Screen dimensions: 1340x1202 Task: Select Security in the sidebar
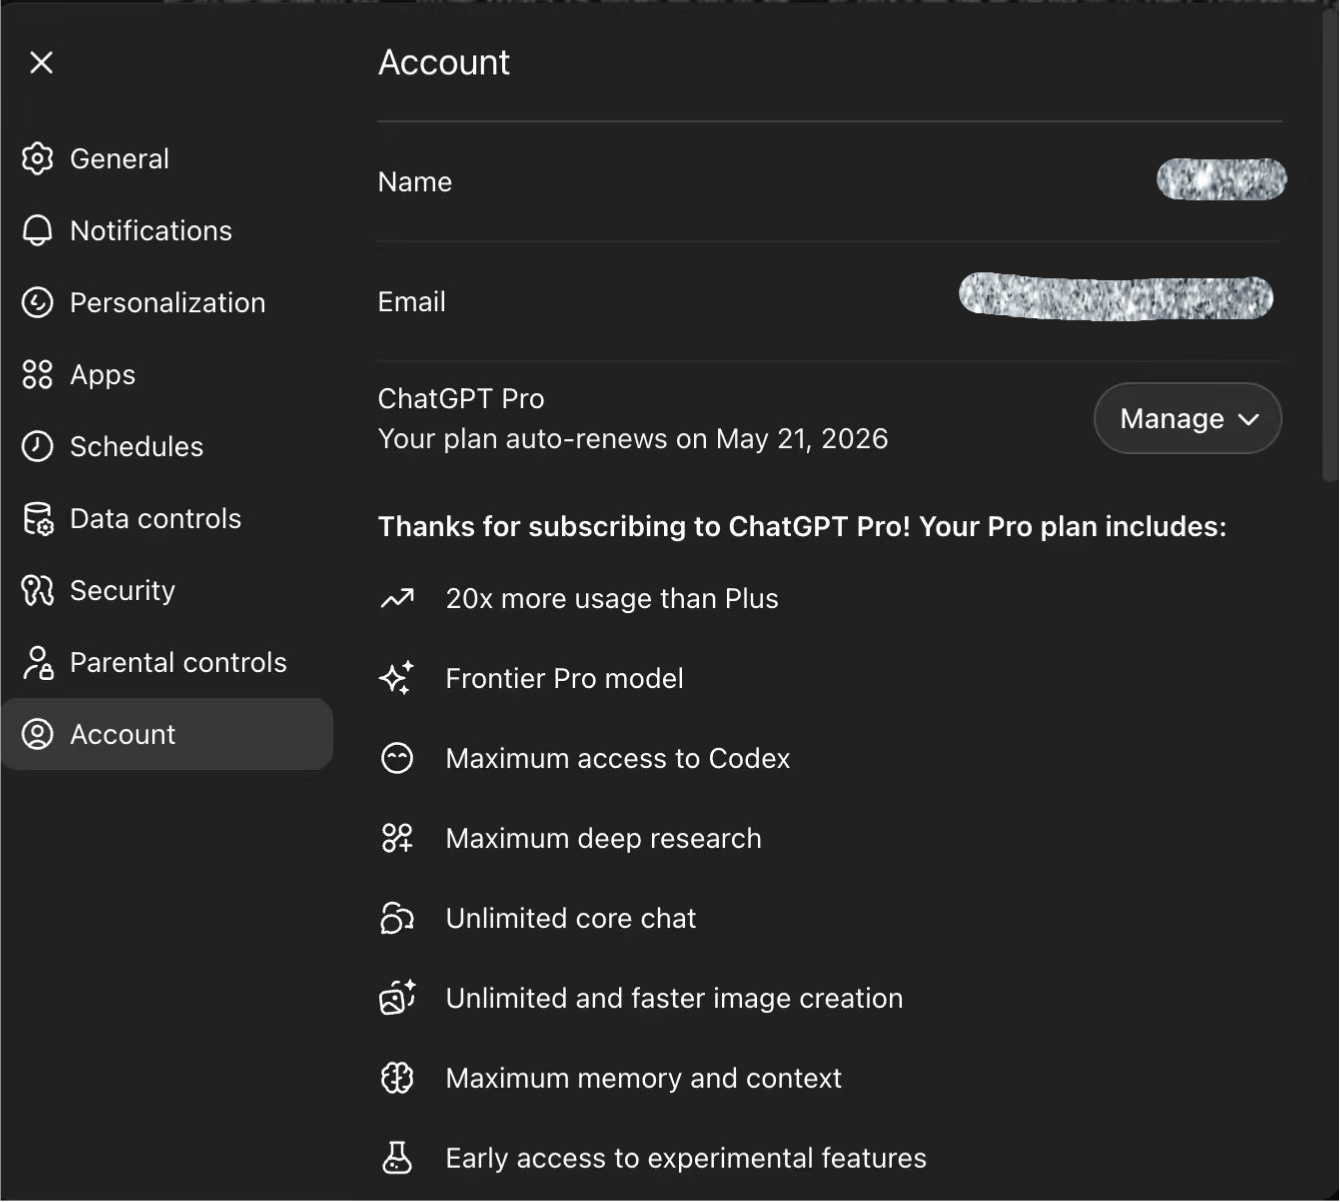(122, 591)
